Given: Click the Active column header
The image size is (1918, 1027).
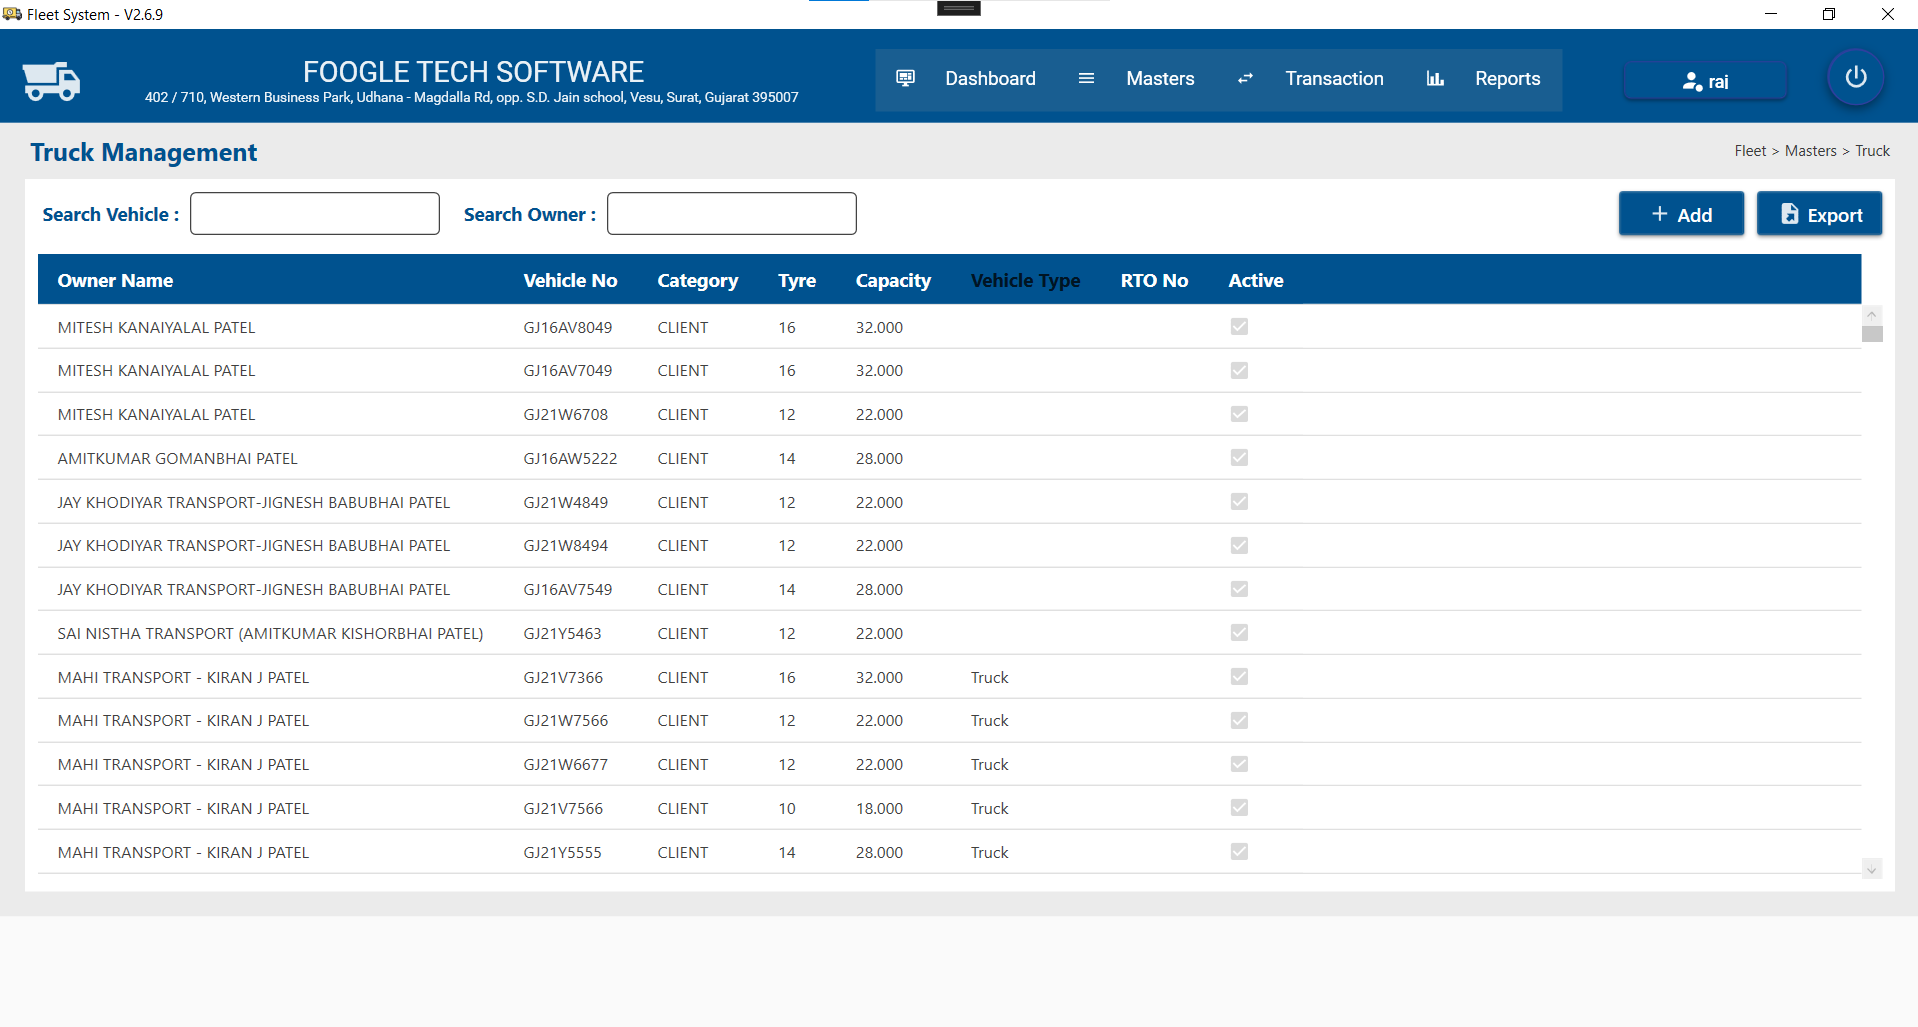Looking at the screenshot, I should tap(1256, 281).
